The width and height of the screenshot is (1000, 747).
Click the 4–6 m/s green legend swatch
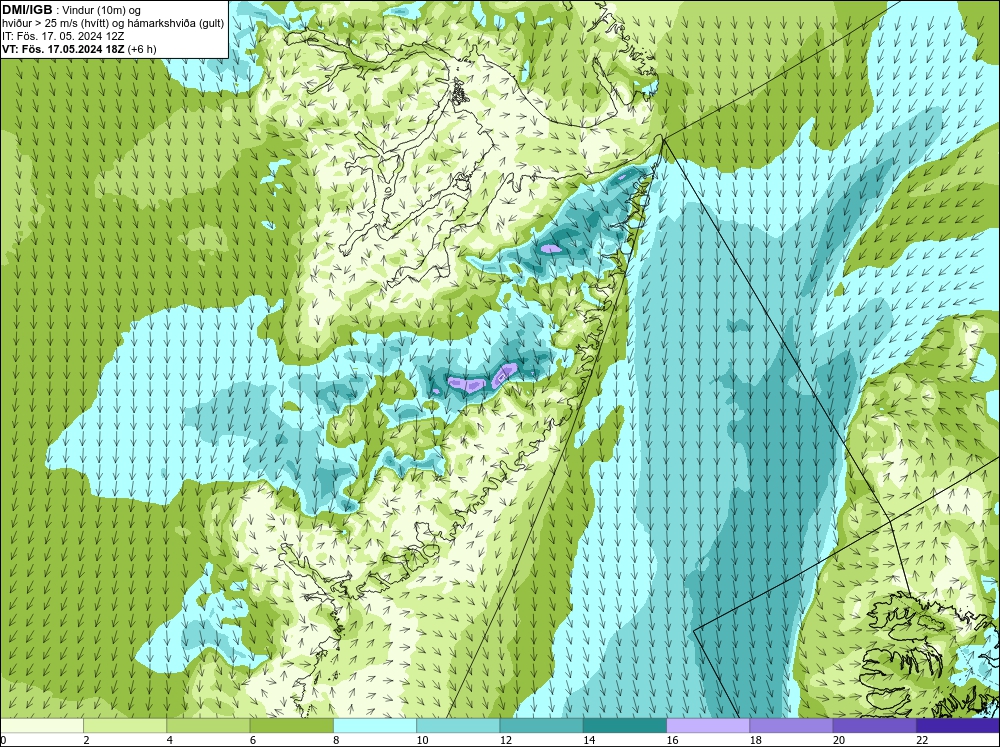209,725
